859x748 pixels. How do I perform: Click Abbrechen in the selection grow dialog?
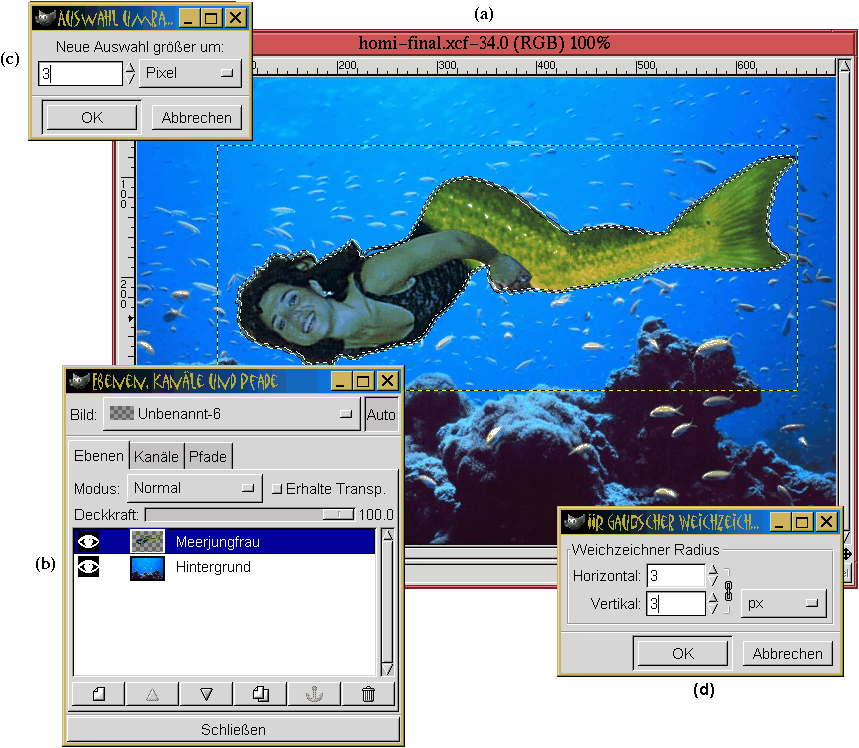click(x=197, y=117)
